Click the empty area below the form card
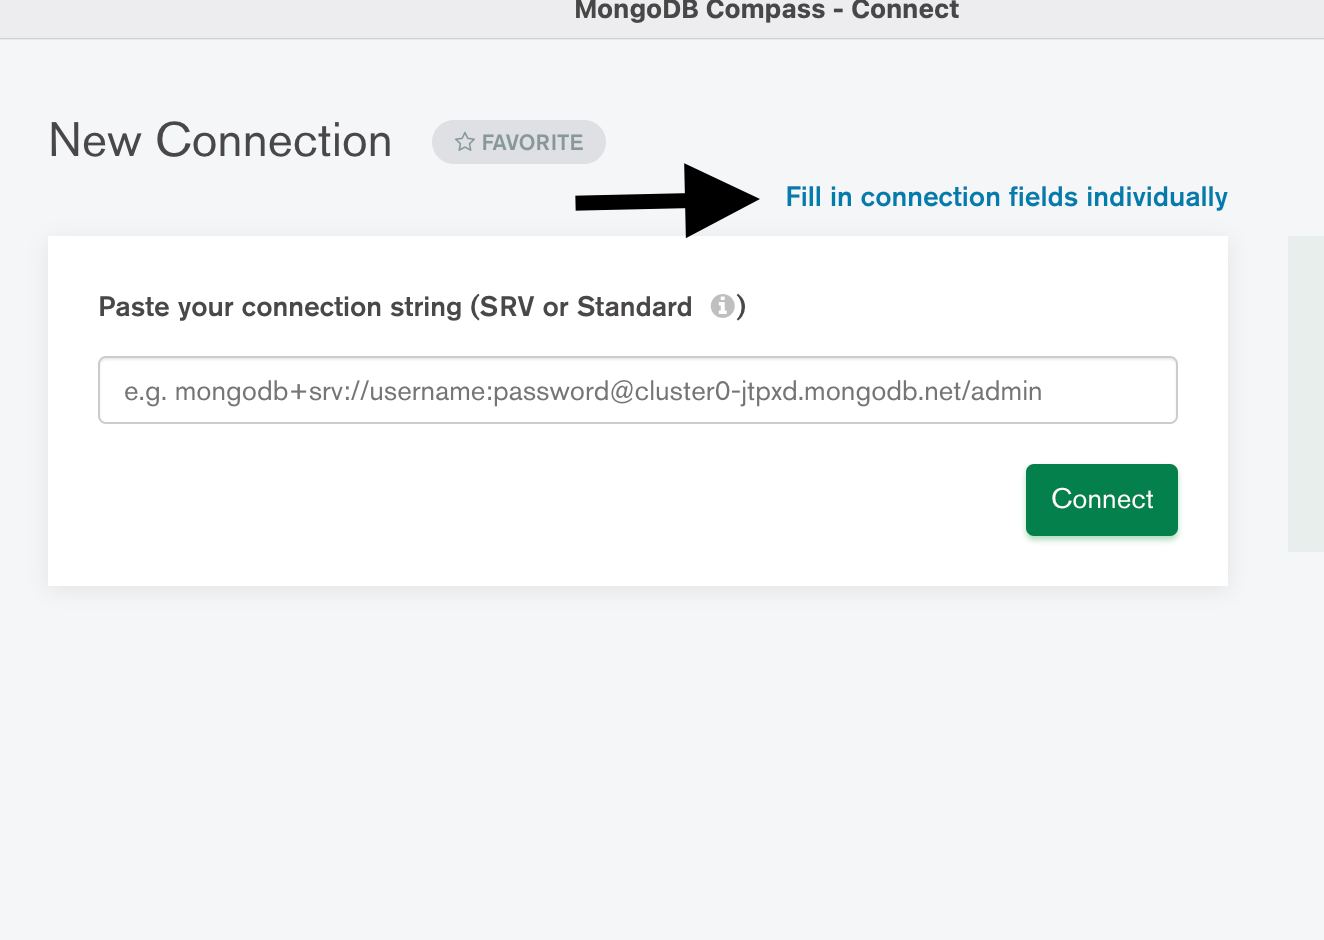 [x=640, y=760]
